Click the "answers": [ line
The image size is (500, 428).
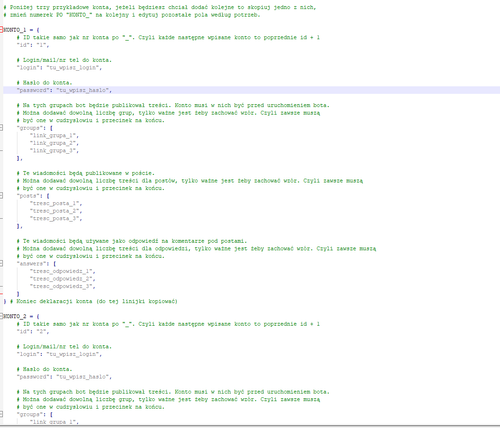pos(36,264)
